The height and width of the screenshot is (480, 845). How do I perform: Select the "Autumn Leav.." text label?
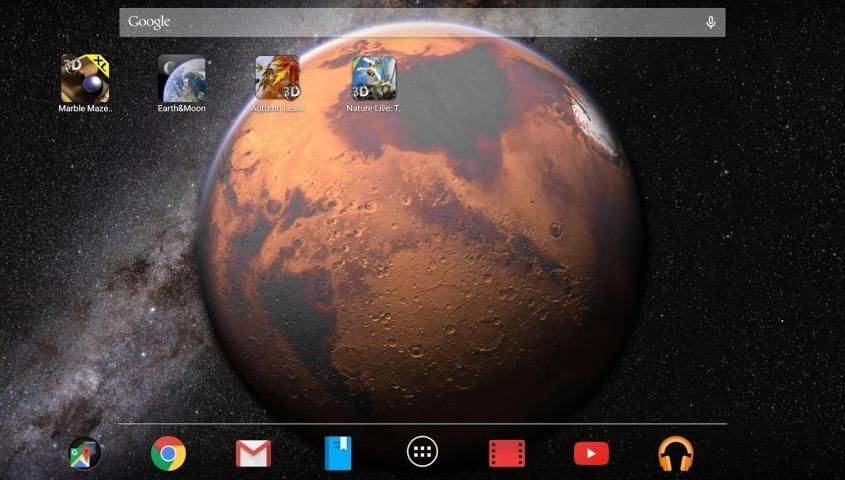coord(278,108)
